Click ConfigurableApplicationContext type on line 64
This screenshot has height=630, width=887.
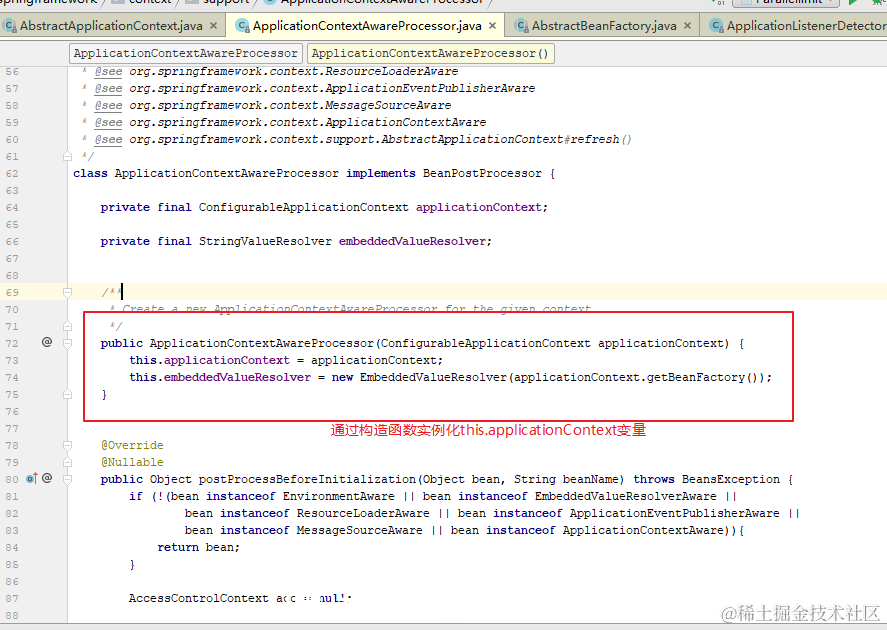(303, 207)
